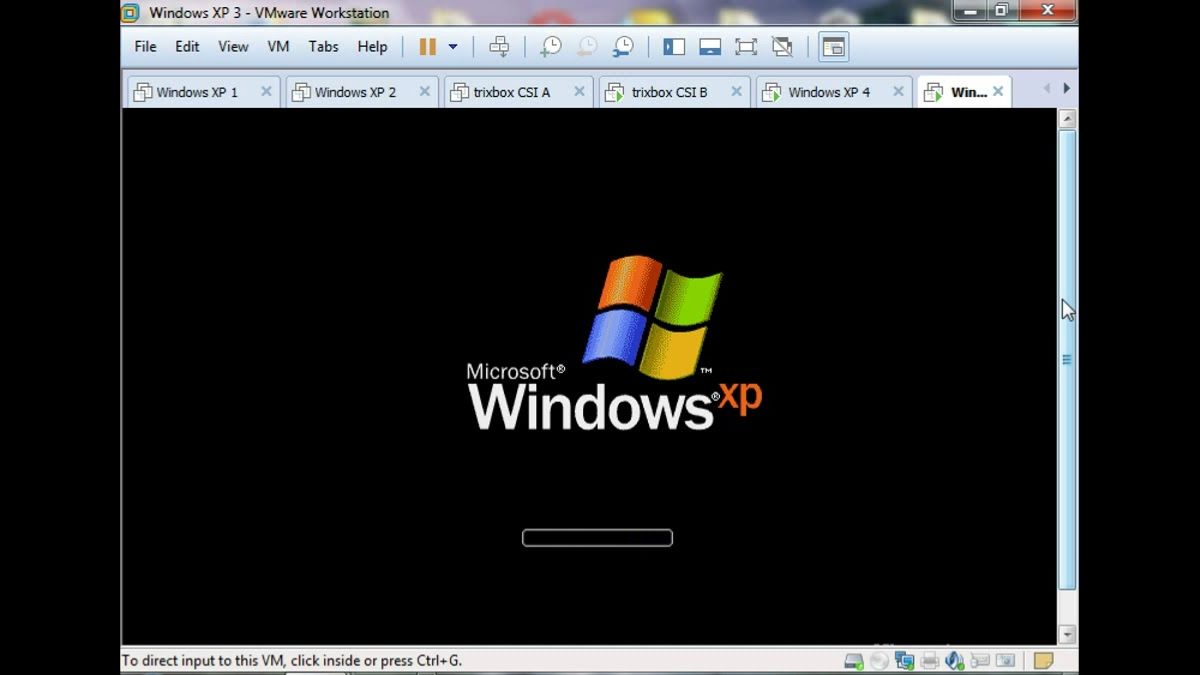Viewport: 1200px width, 675px height.
Task: Open the Tabs menu
Action: click(323, 47)
